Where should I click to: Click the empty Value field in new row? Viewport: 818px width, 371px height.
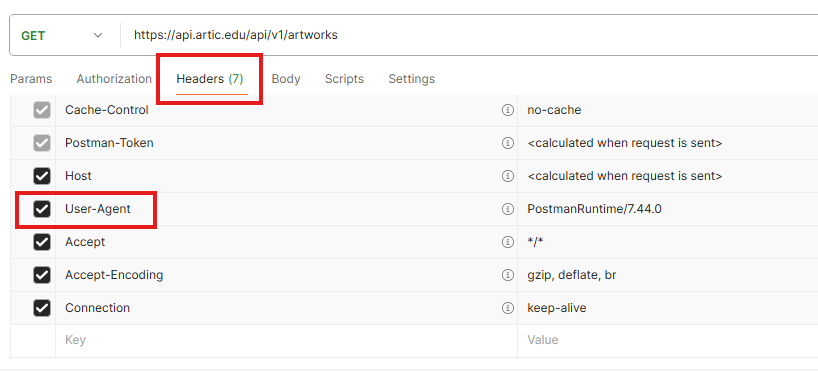point(668,340)
